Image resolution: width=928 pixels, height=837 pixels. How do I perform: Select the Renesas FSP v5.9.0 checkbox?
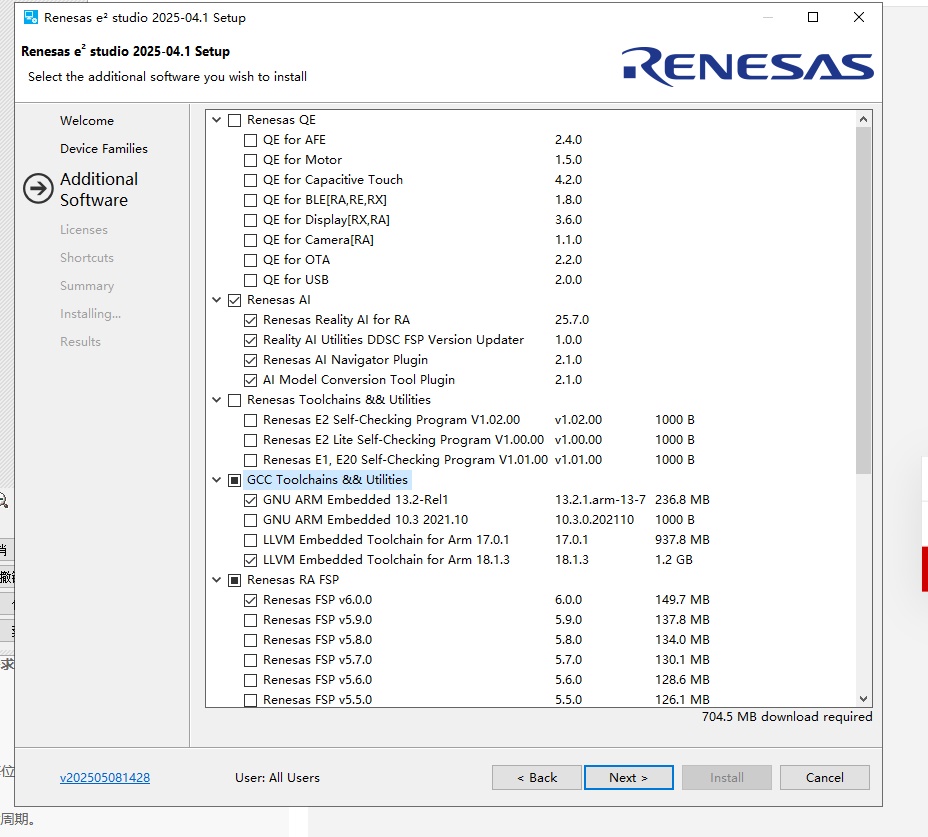250,620
